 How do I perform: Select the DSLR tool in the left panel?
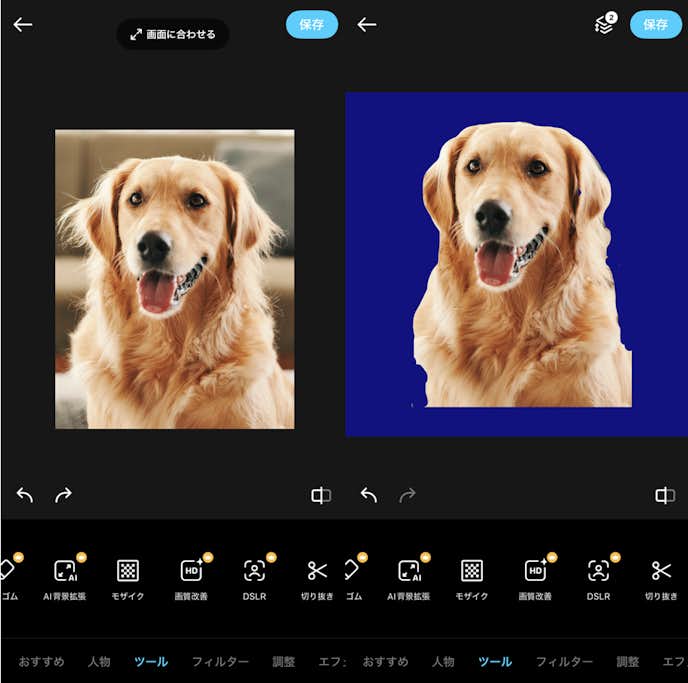[255, 579]
